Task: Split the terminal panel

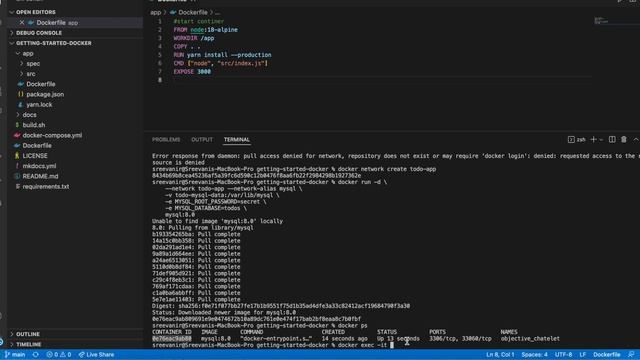Action: point(612,140)
